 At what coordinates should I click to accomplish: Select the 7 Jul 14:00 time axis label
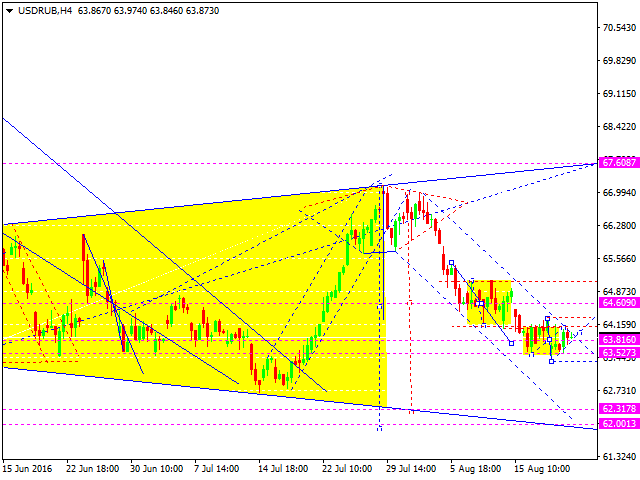(x=216, y=469)
